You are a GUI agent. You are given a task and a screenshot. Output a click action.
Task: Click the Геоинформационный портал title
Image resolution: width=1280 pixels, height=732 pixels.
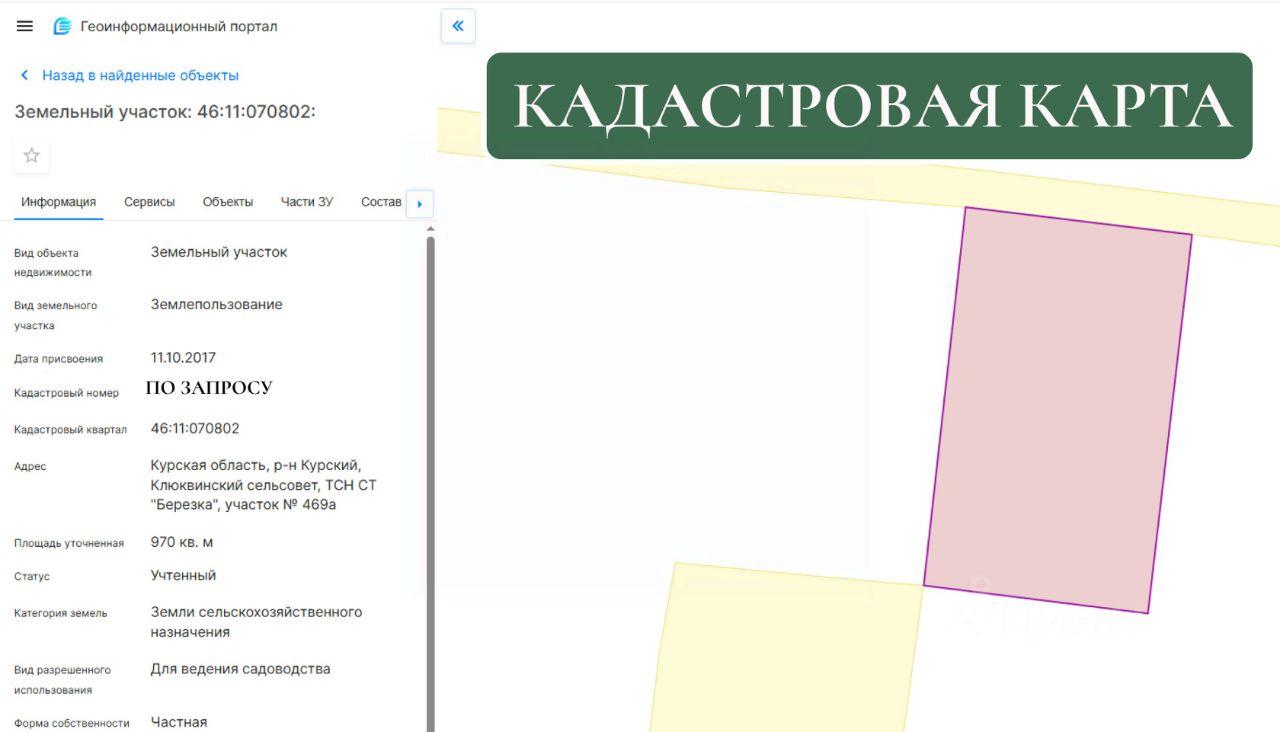click(179, 26)
